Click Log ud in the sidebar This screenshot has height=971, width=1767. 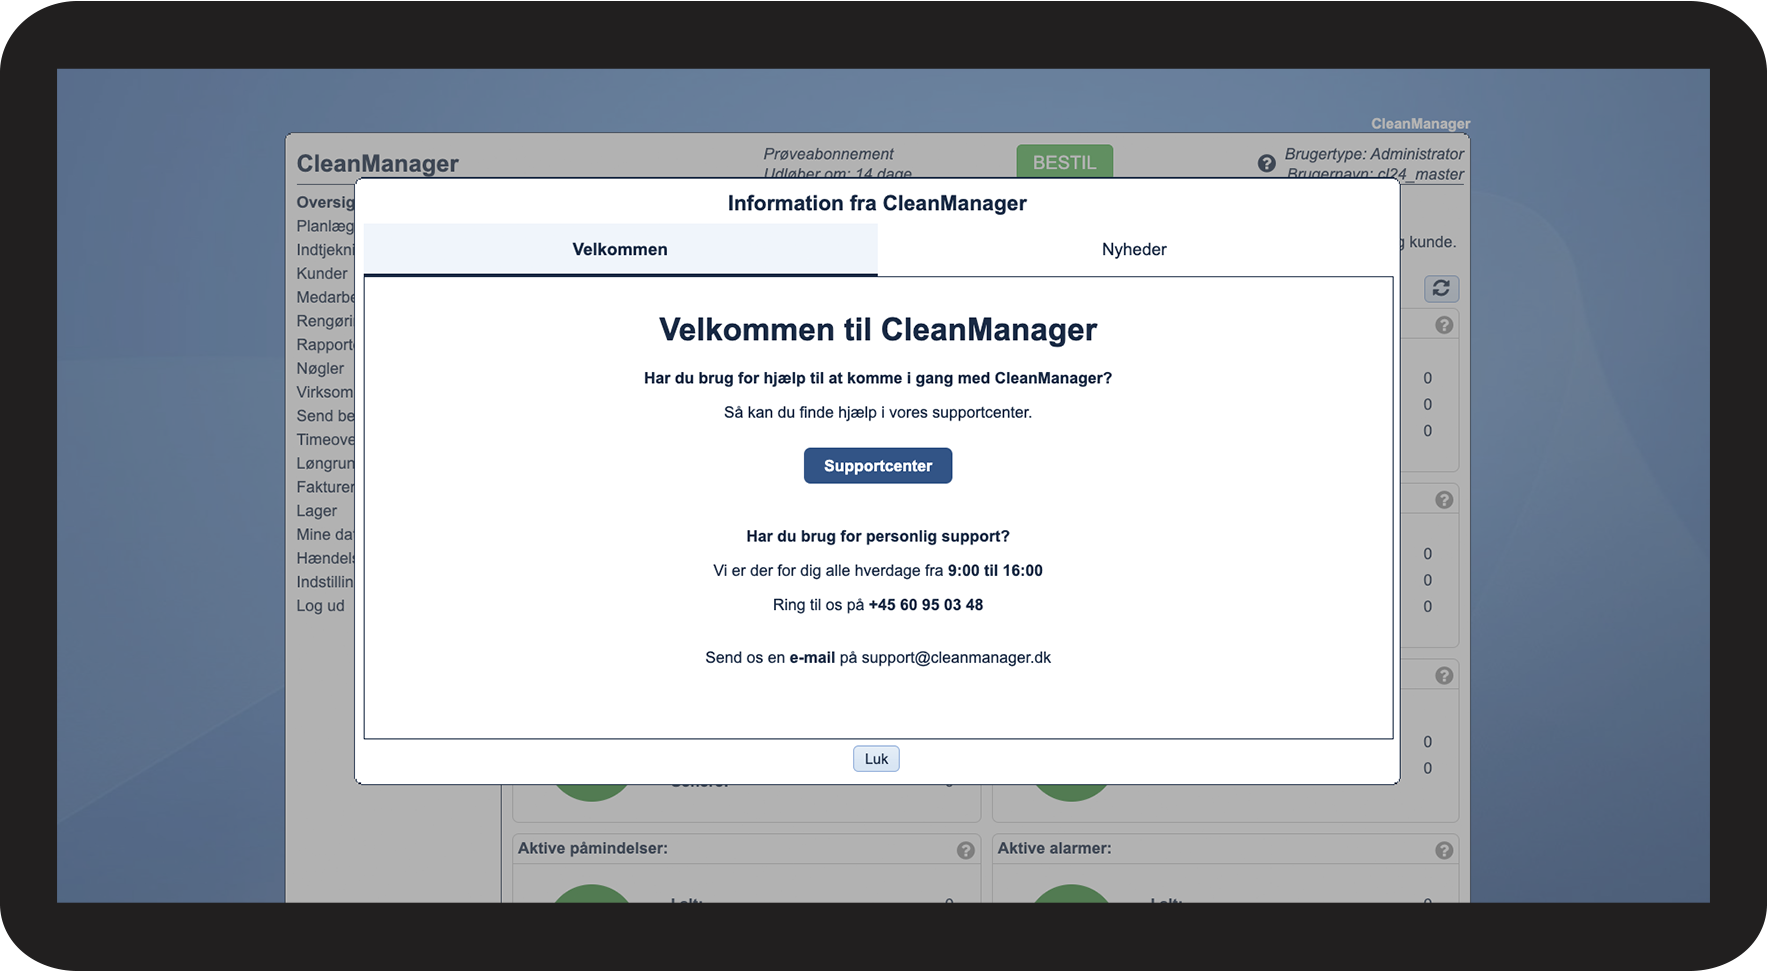(320, 606)
